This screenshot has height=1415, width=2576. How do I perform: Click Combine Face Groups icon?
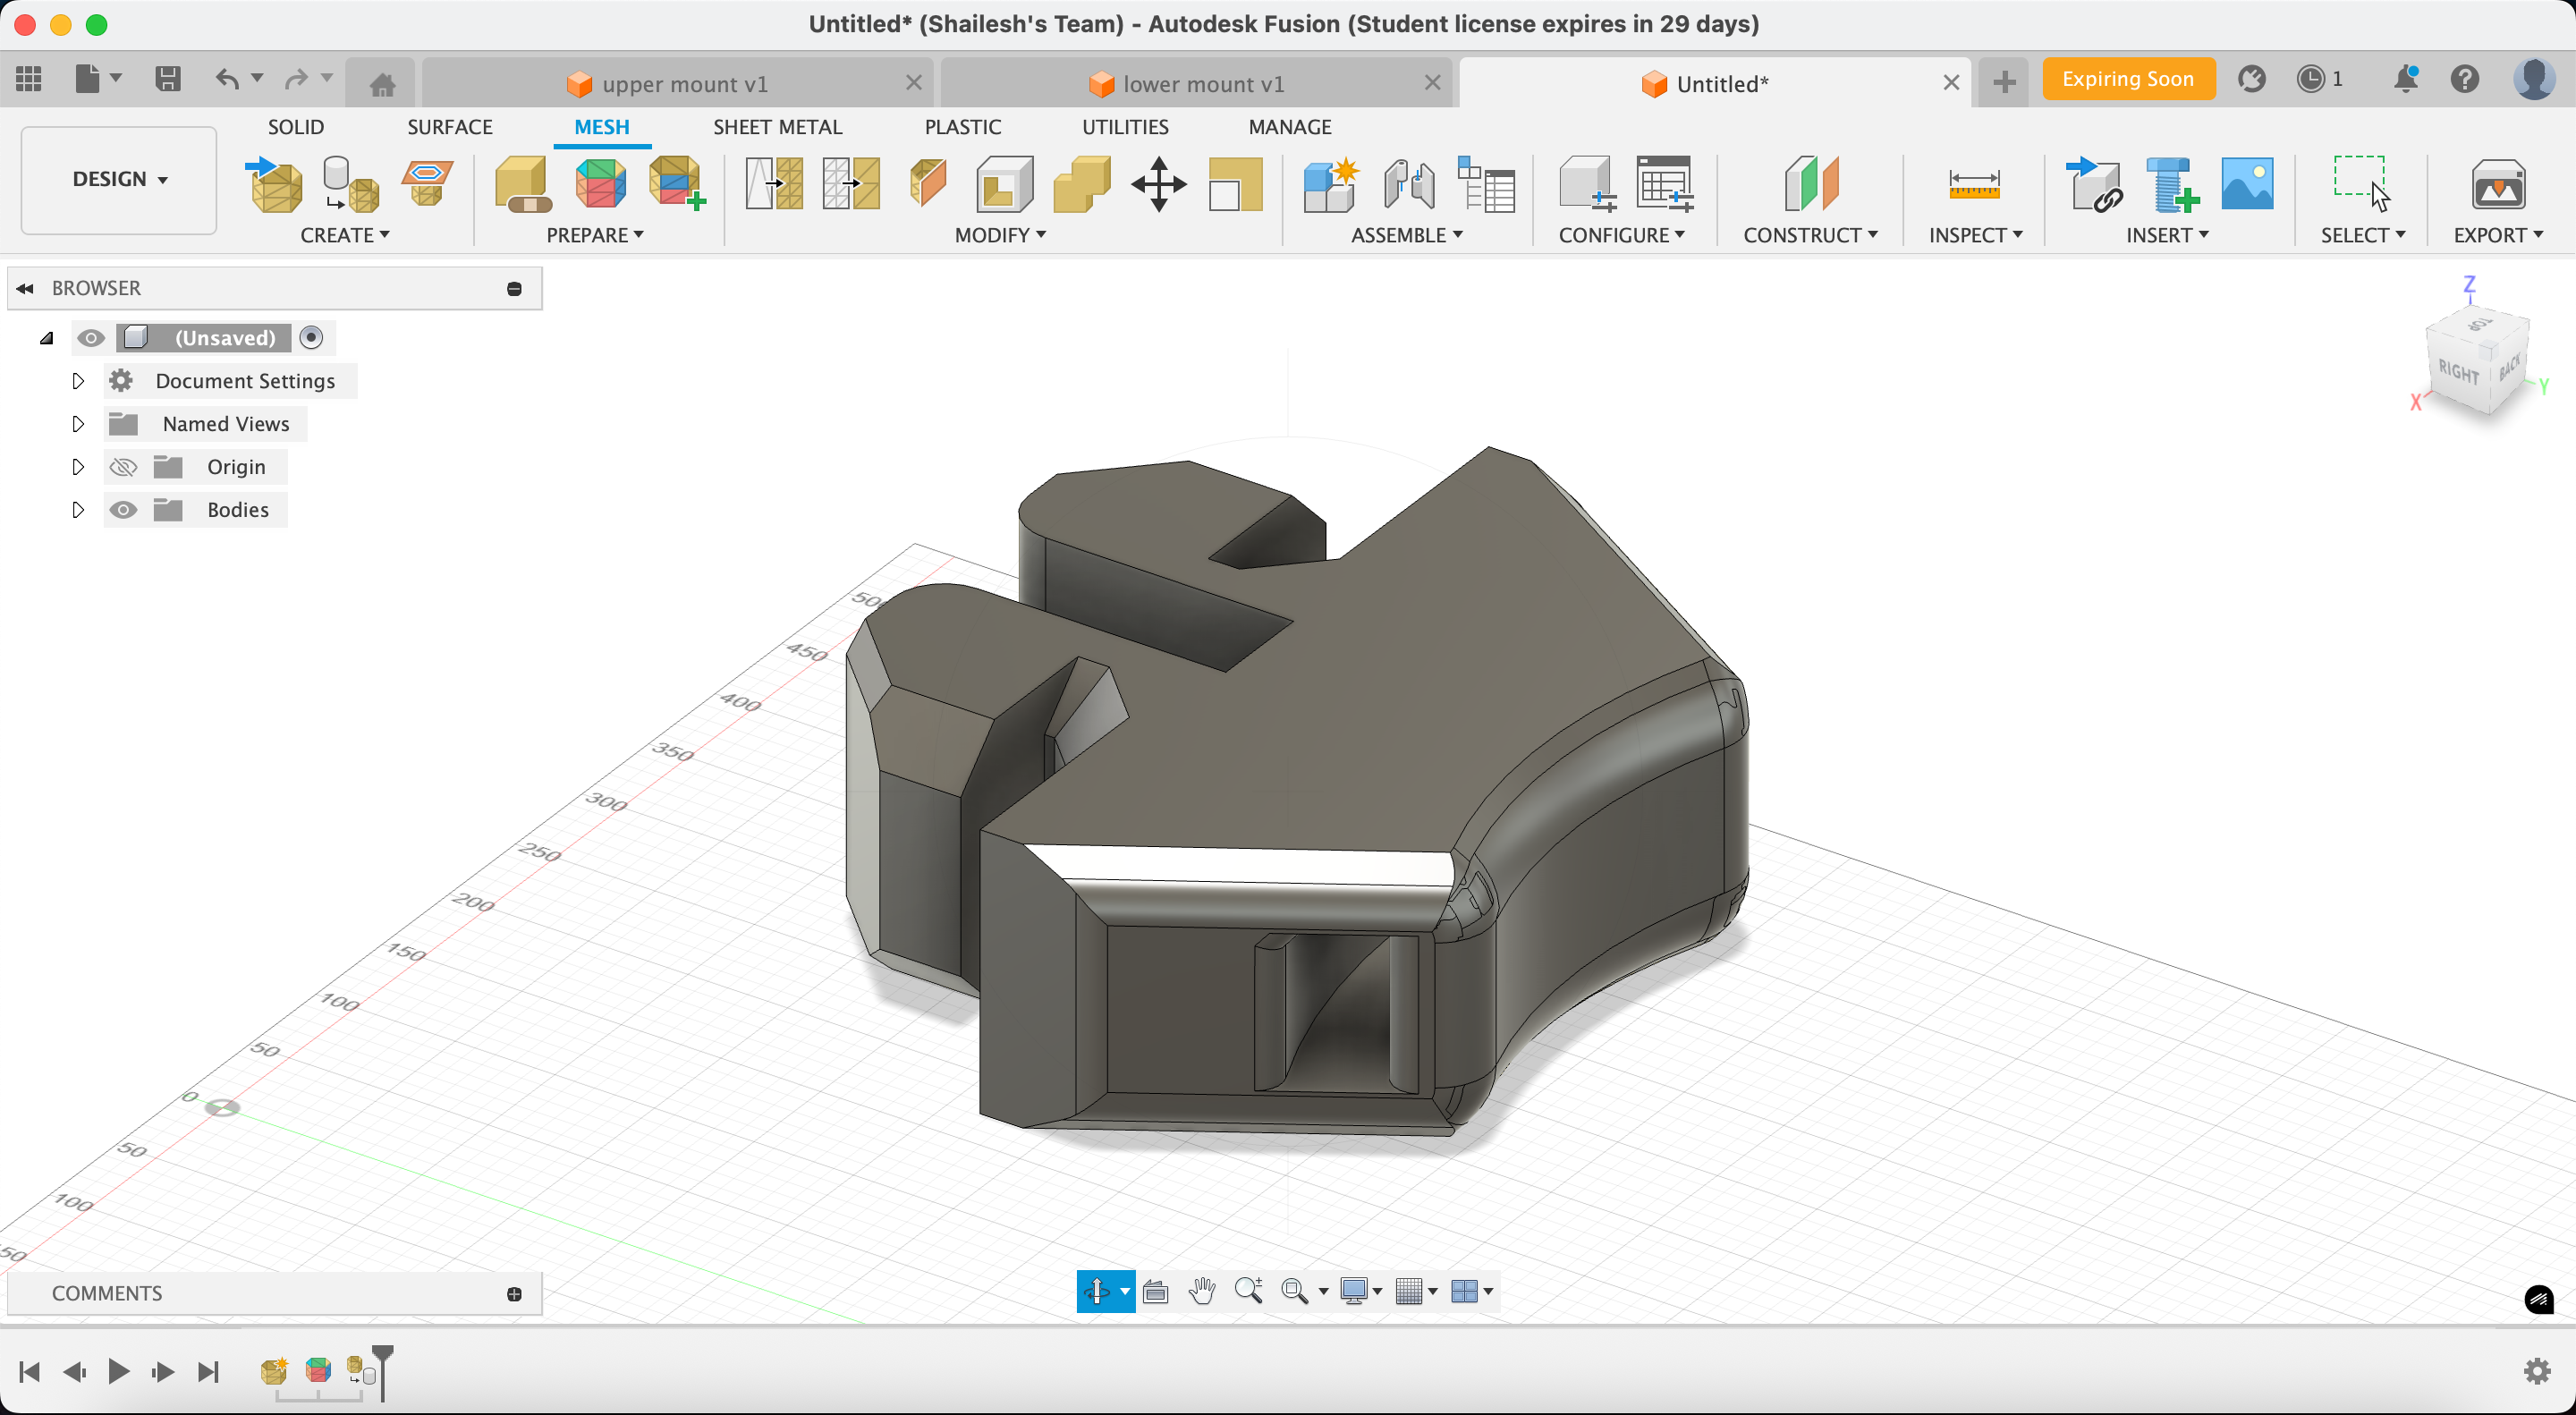(677, 184)
